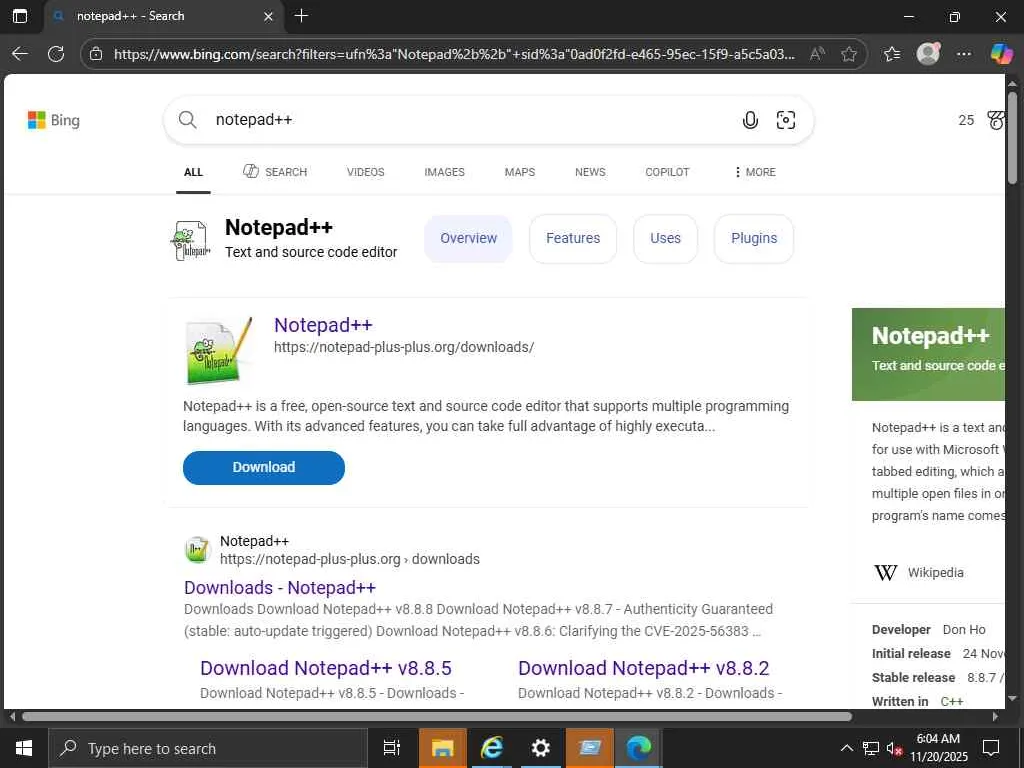Viewport: 1024px width, 768px height.
Task: Click the Notepad++ chameleon logo in header
Action: point(191,240)
